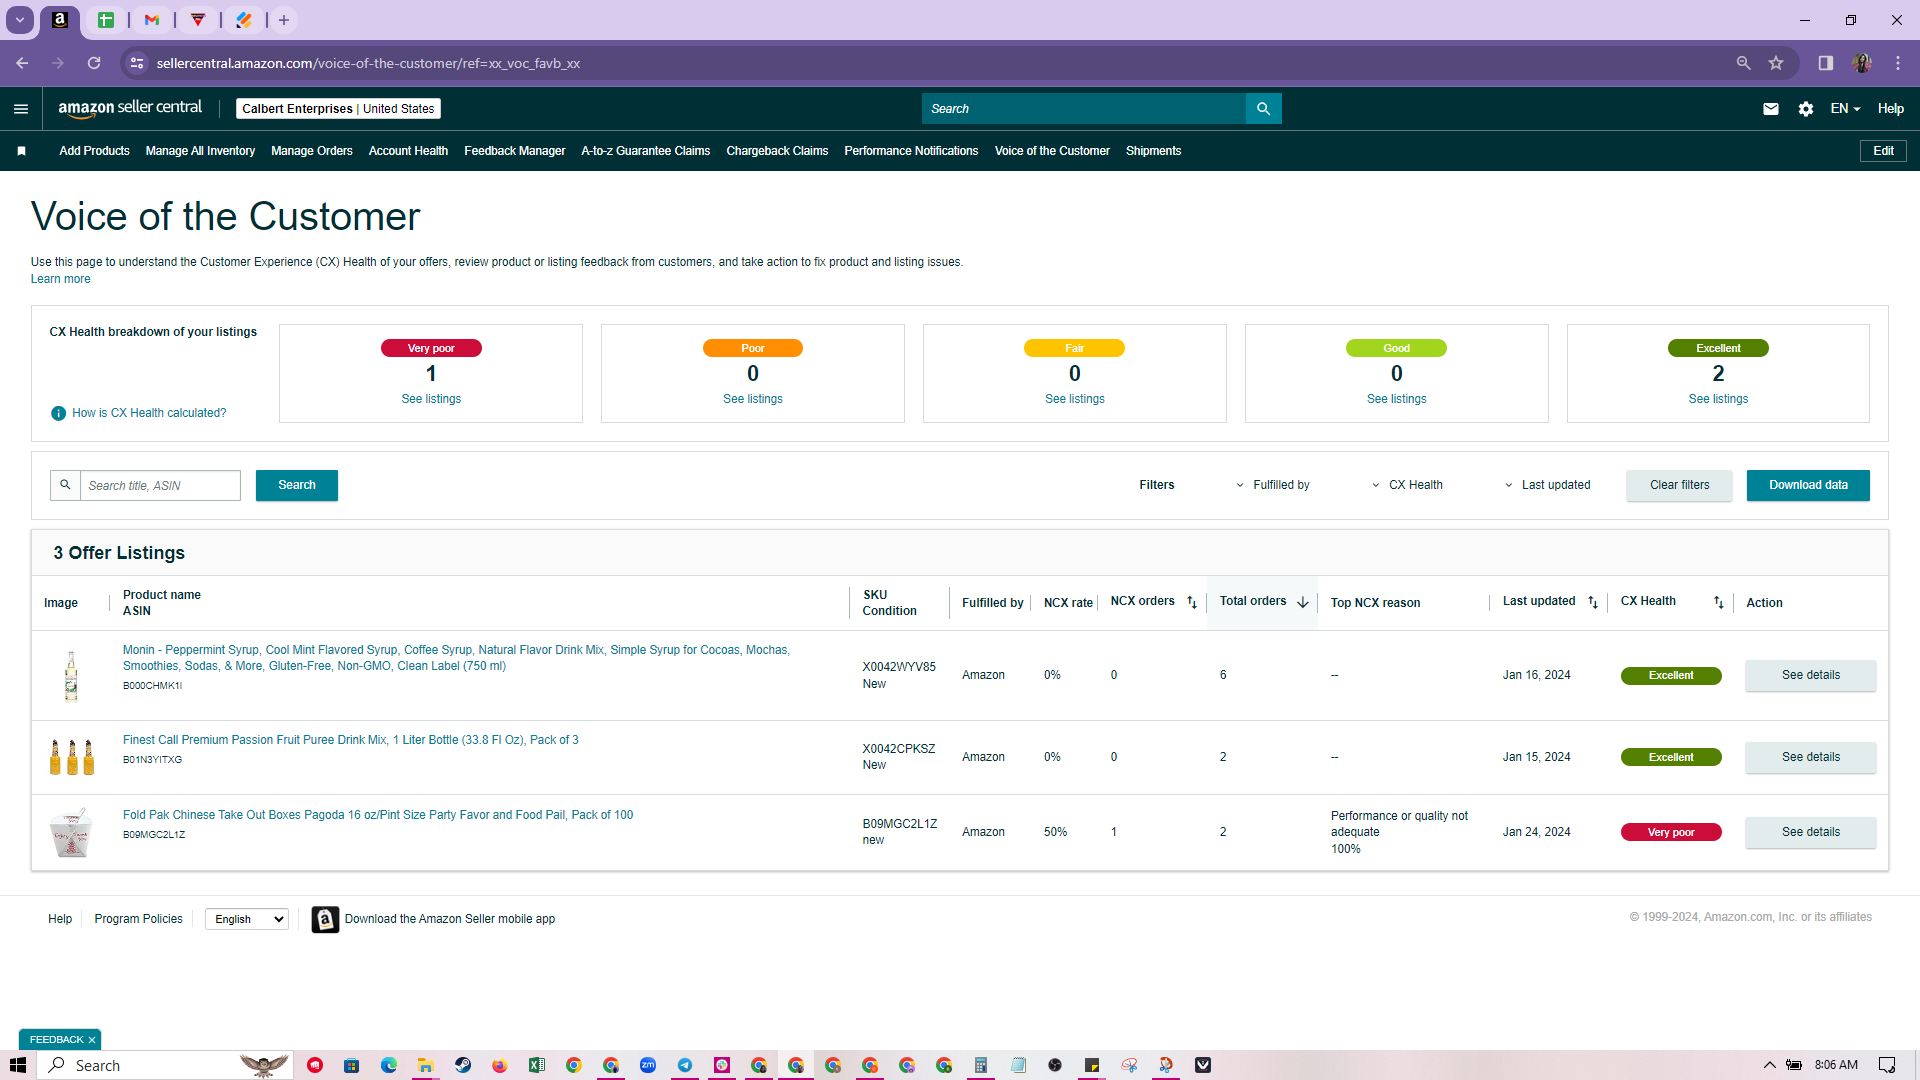The image size is (1920, 1080).
Task: Click the Amazon Seller mobile app icon
Action: click(325, 919)
